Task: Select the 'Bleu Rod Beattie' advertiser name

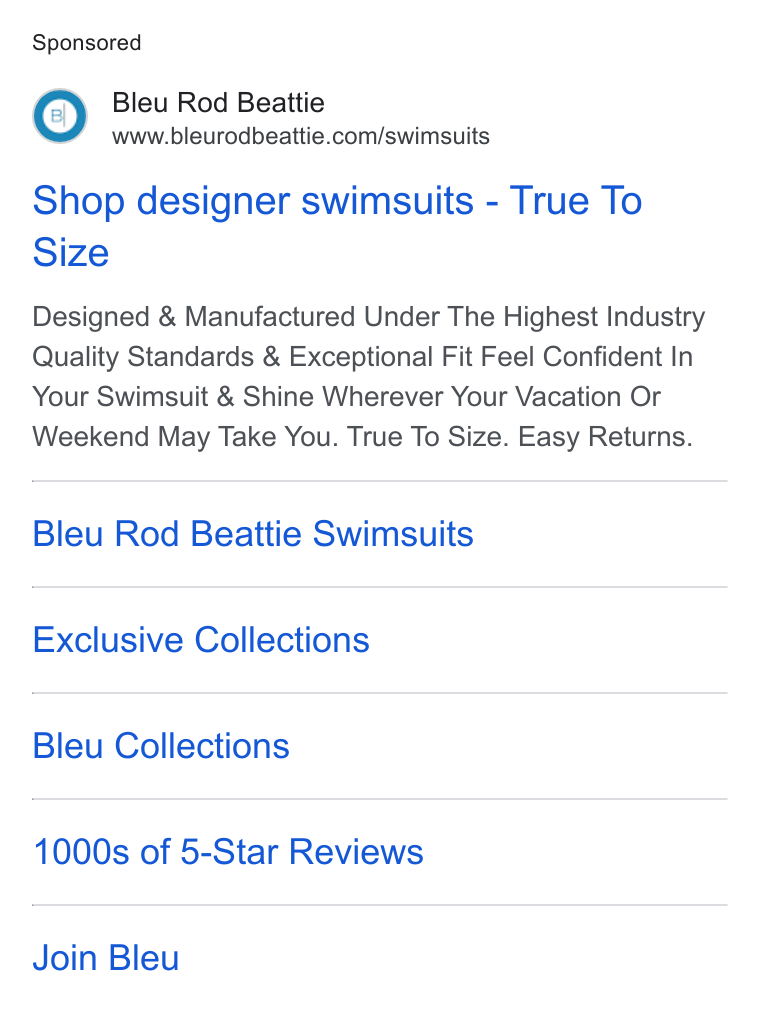Action: (218, 102)
